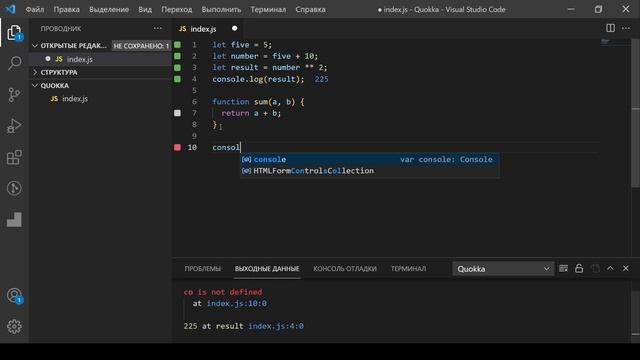Click the Не сохранено: 1 badge
This screenshot has height=360, width=640.
pos(141,46)
